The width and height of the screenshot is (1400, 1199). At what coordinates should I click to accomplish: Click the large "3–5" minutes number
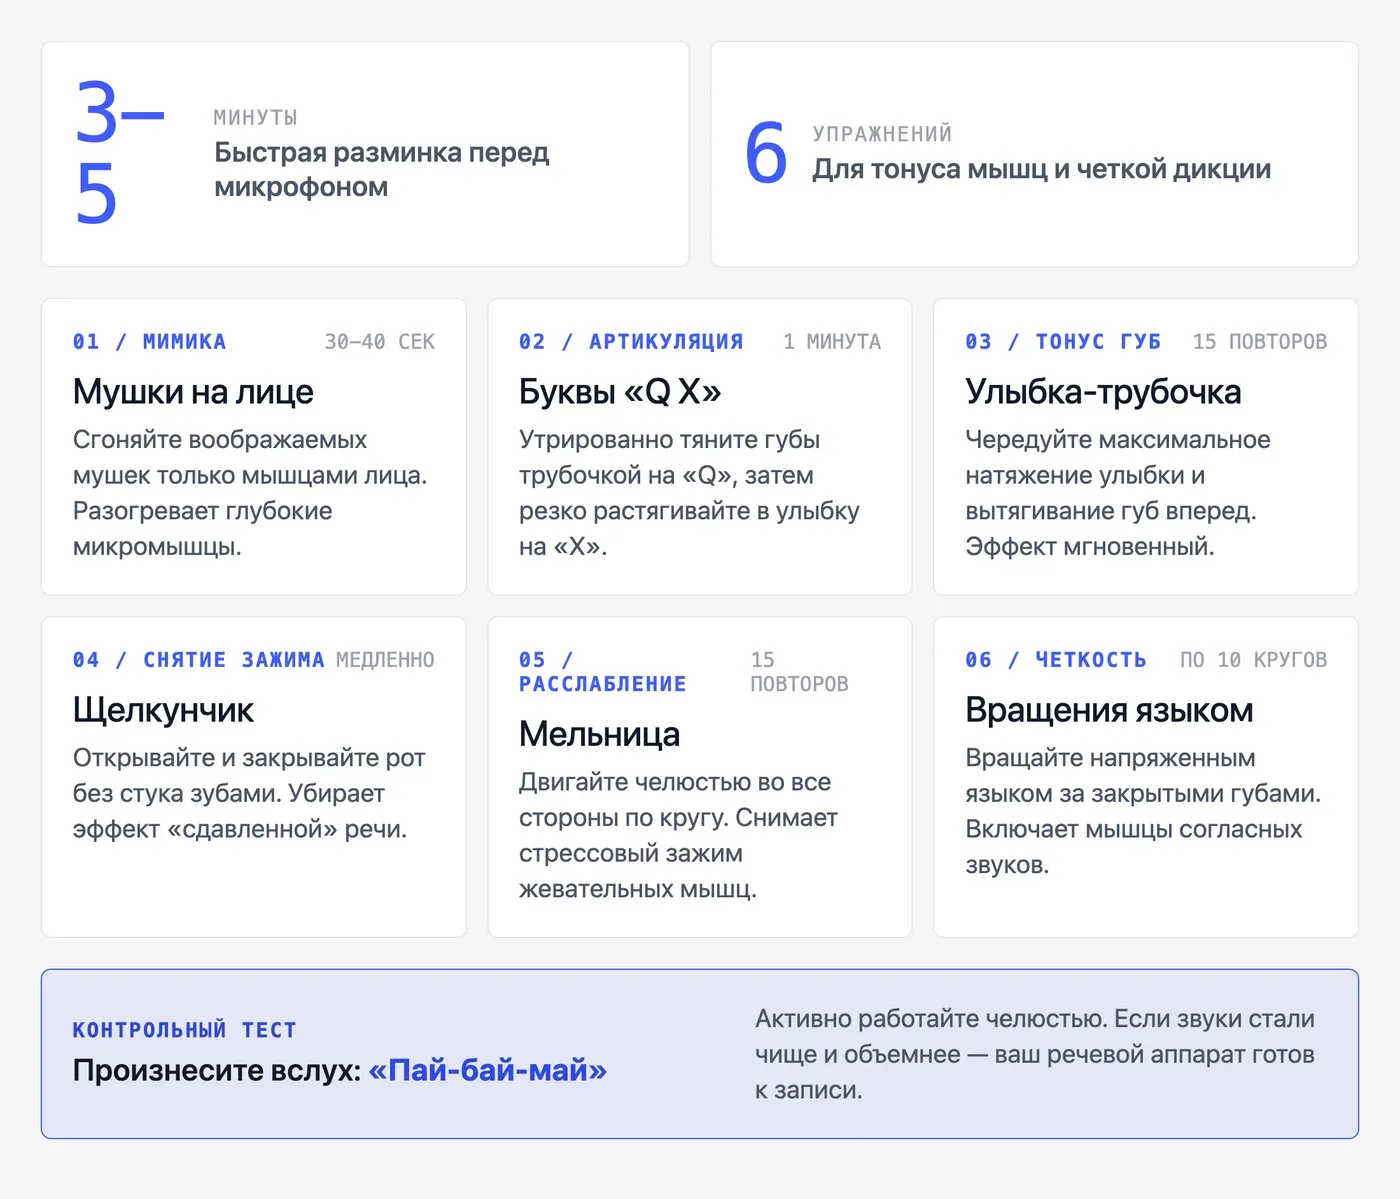(120, 153)
